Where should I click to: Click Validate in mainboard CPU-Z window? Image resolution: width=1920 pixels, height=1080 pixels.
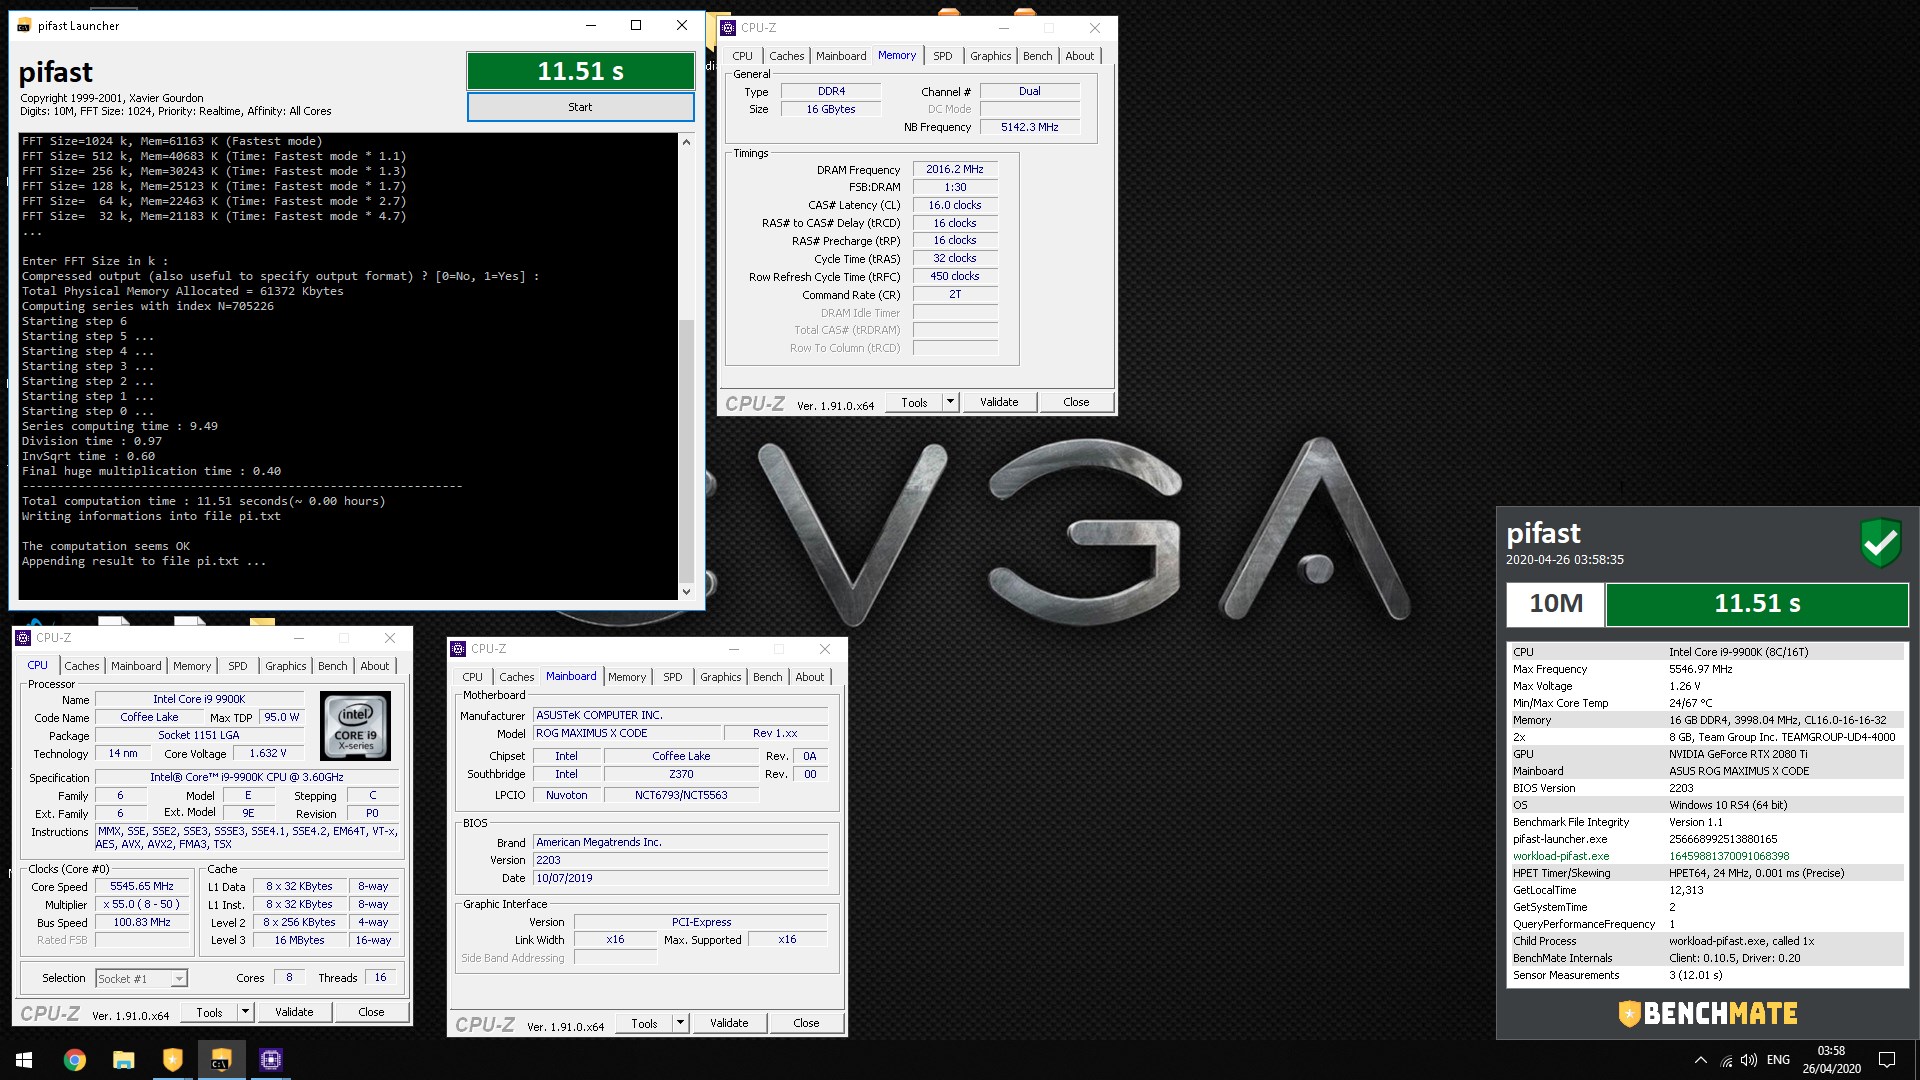pos(729,1023)
